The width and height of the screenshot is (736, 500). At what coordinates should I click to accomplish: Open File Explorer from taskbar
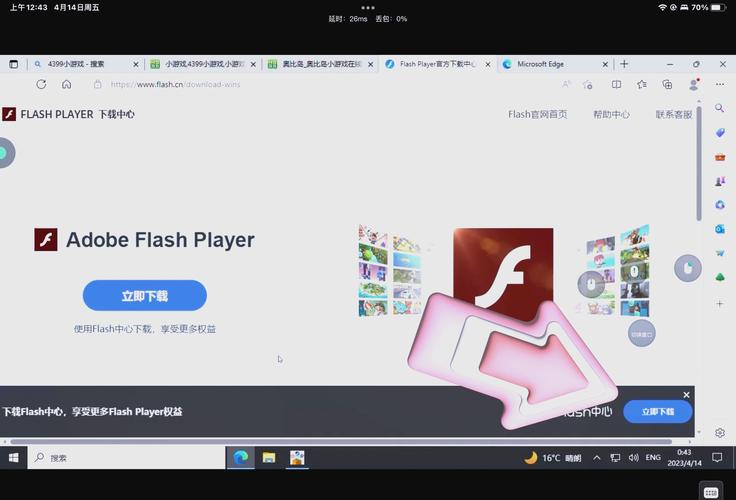pyautogui.click(x=269, y=457)
